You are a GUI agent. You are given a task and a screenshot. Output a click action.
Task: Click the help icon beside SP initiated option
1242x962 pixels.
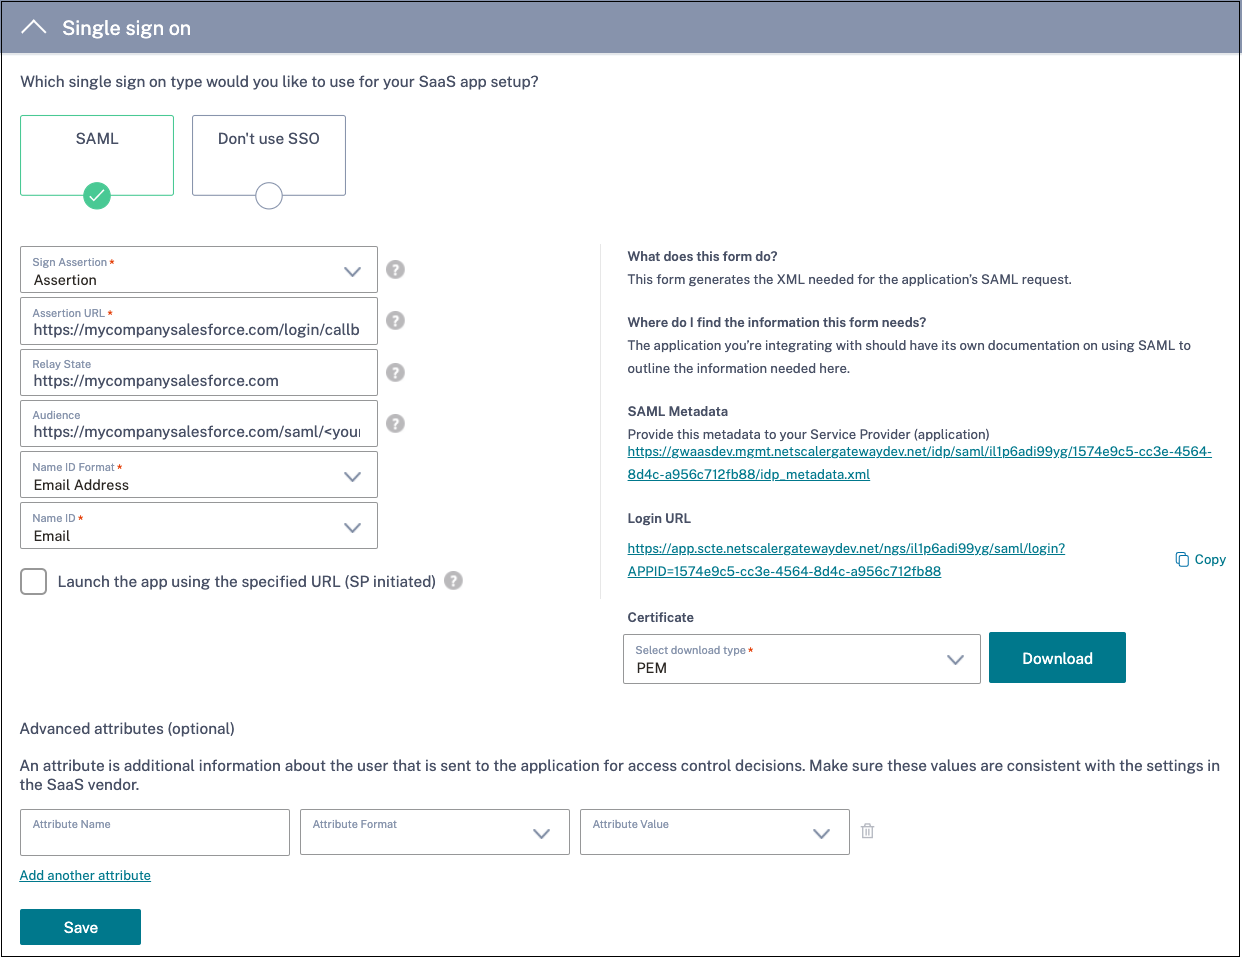454,581
